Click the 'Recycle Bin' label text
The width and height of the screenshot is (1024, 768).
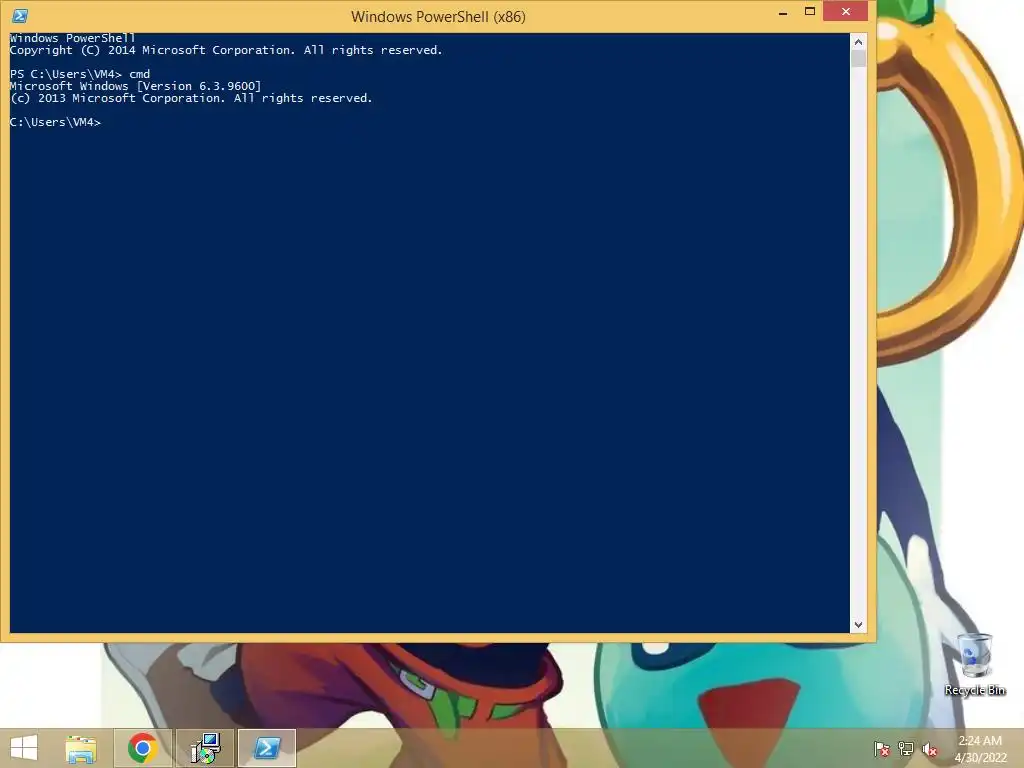coord(975,690)
